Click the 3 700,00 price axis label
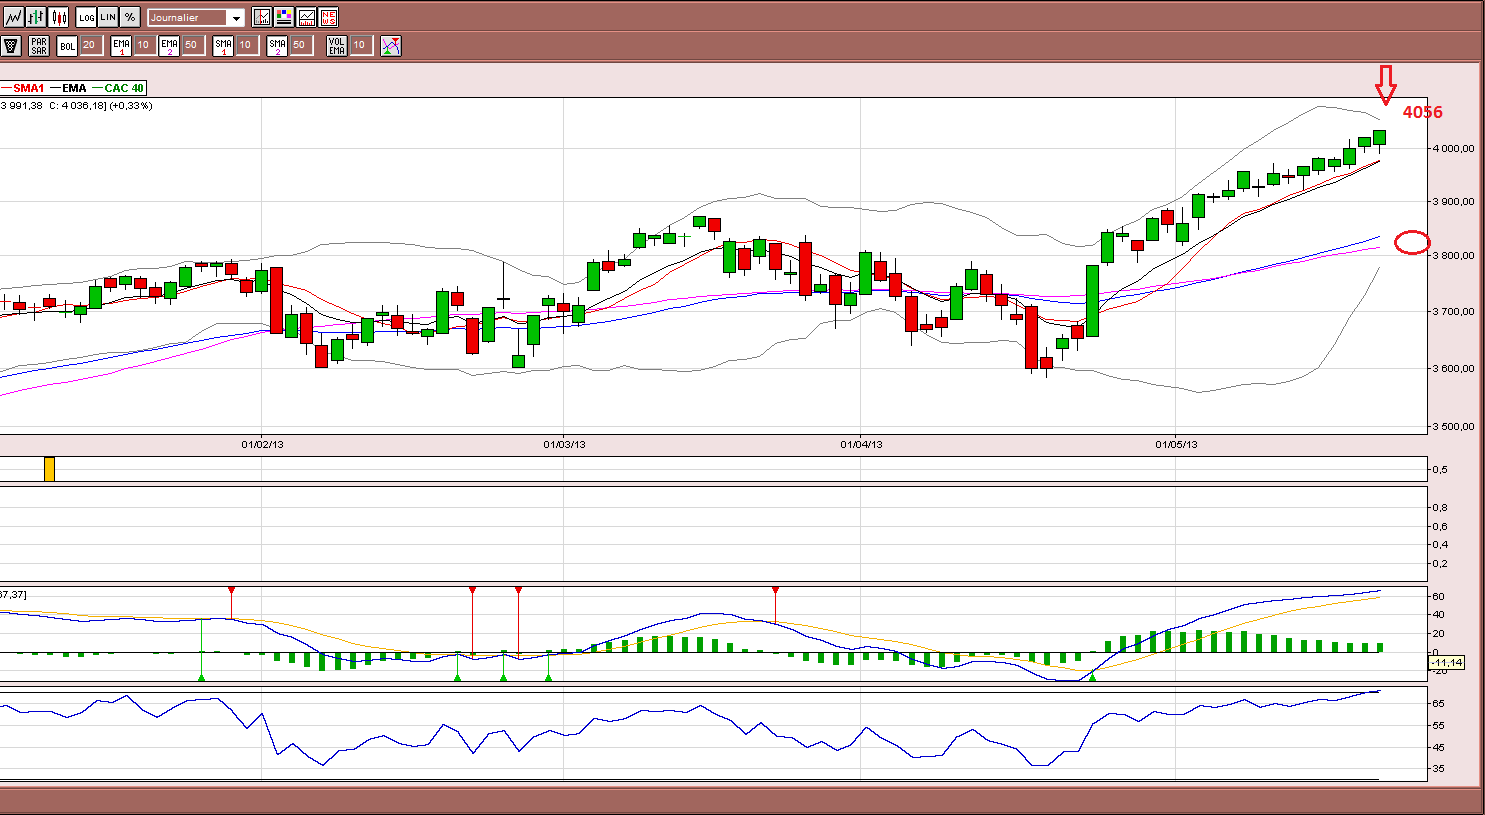This screenshot has width=1485, height=815. 1453,311
